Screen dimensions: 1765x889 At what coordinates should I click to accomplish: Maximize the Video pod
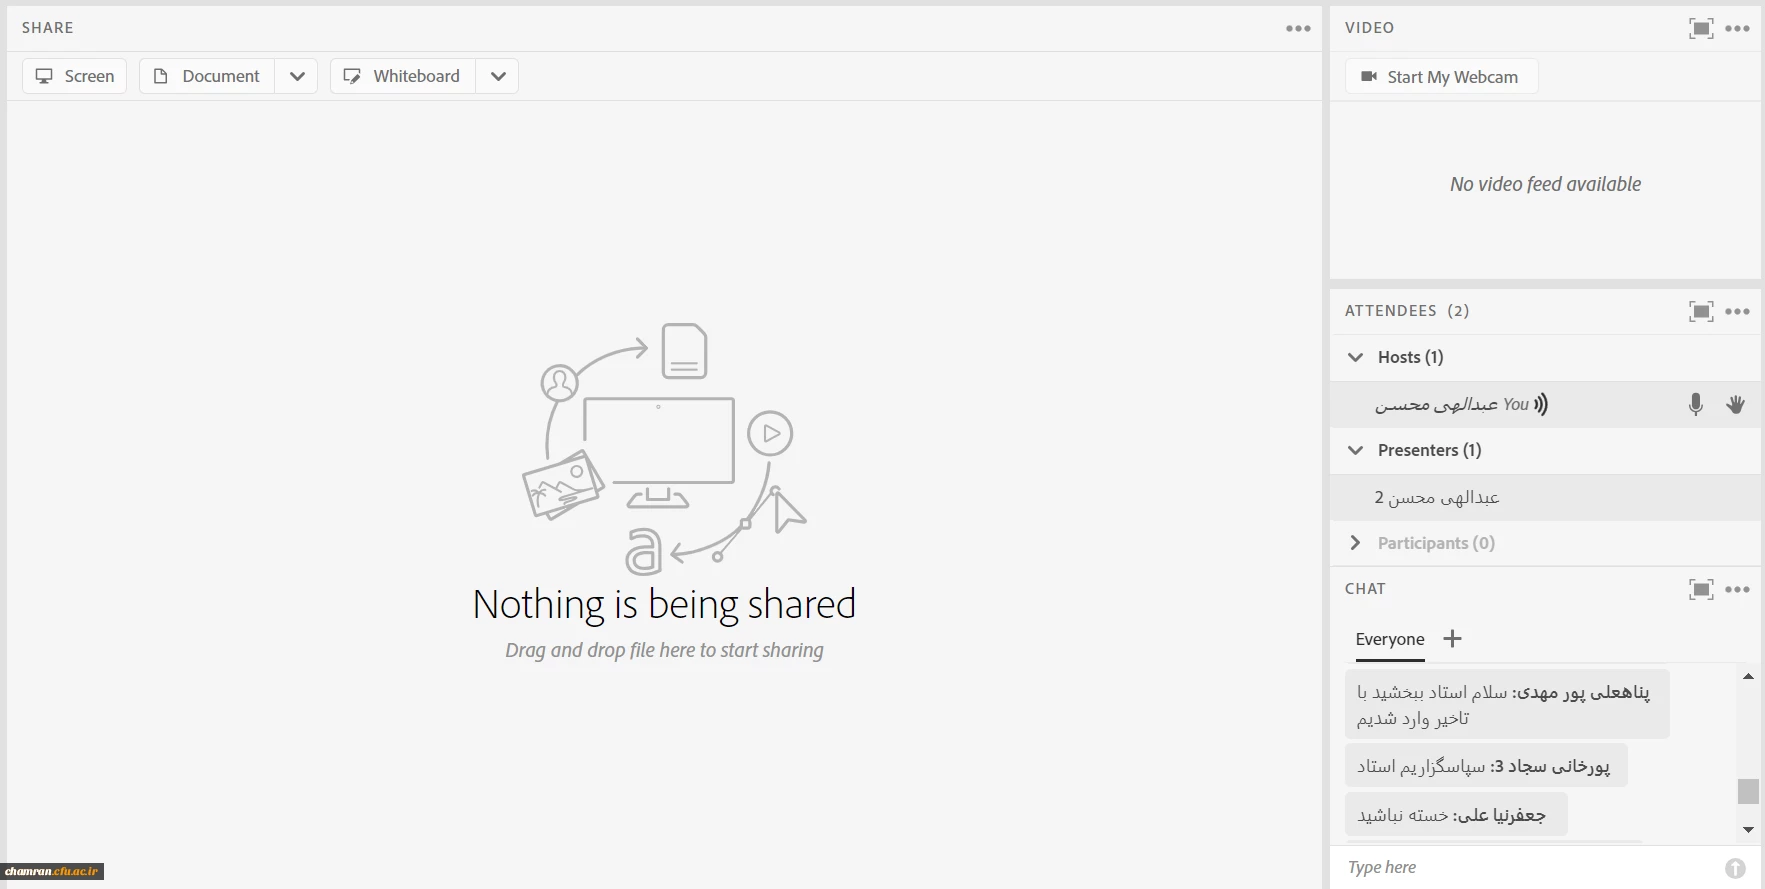pyautogui.click(x=1700, y=28)
